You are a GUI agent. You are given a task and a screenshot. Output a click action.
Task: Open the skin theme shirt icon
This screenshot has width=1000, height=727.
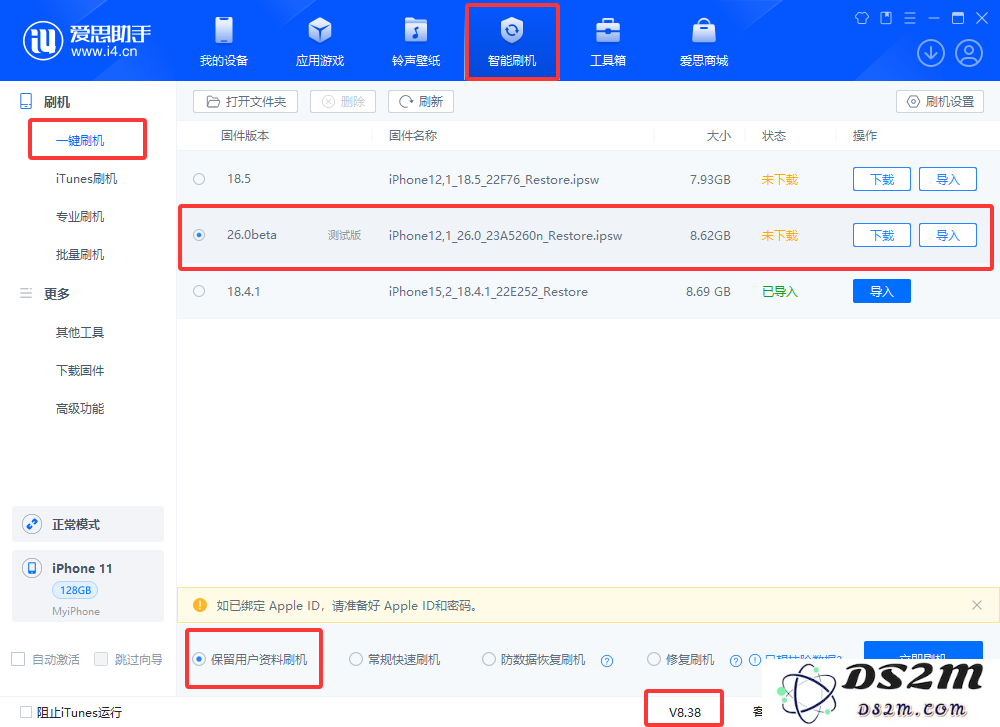click(862, 18)
